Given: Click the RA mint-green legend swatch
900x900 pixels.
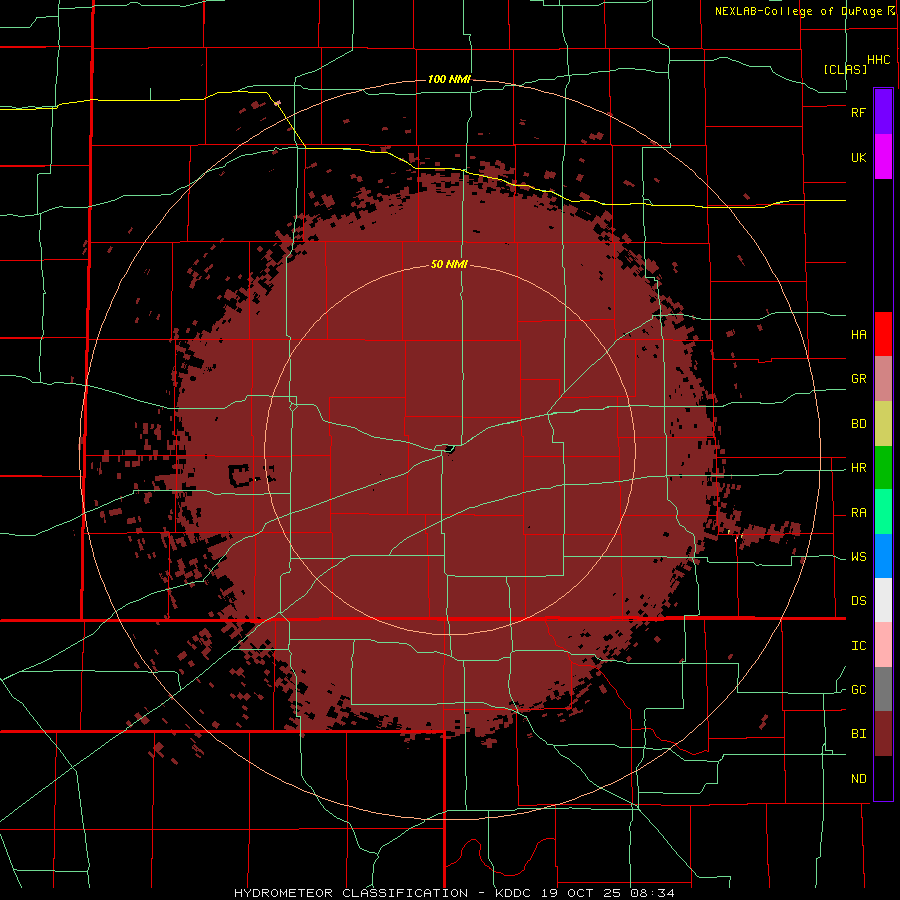Looking at the screenshot, I should pyautogui.click(x=883, y=512).
